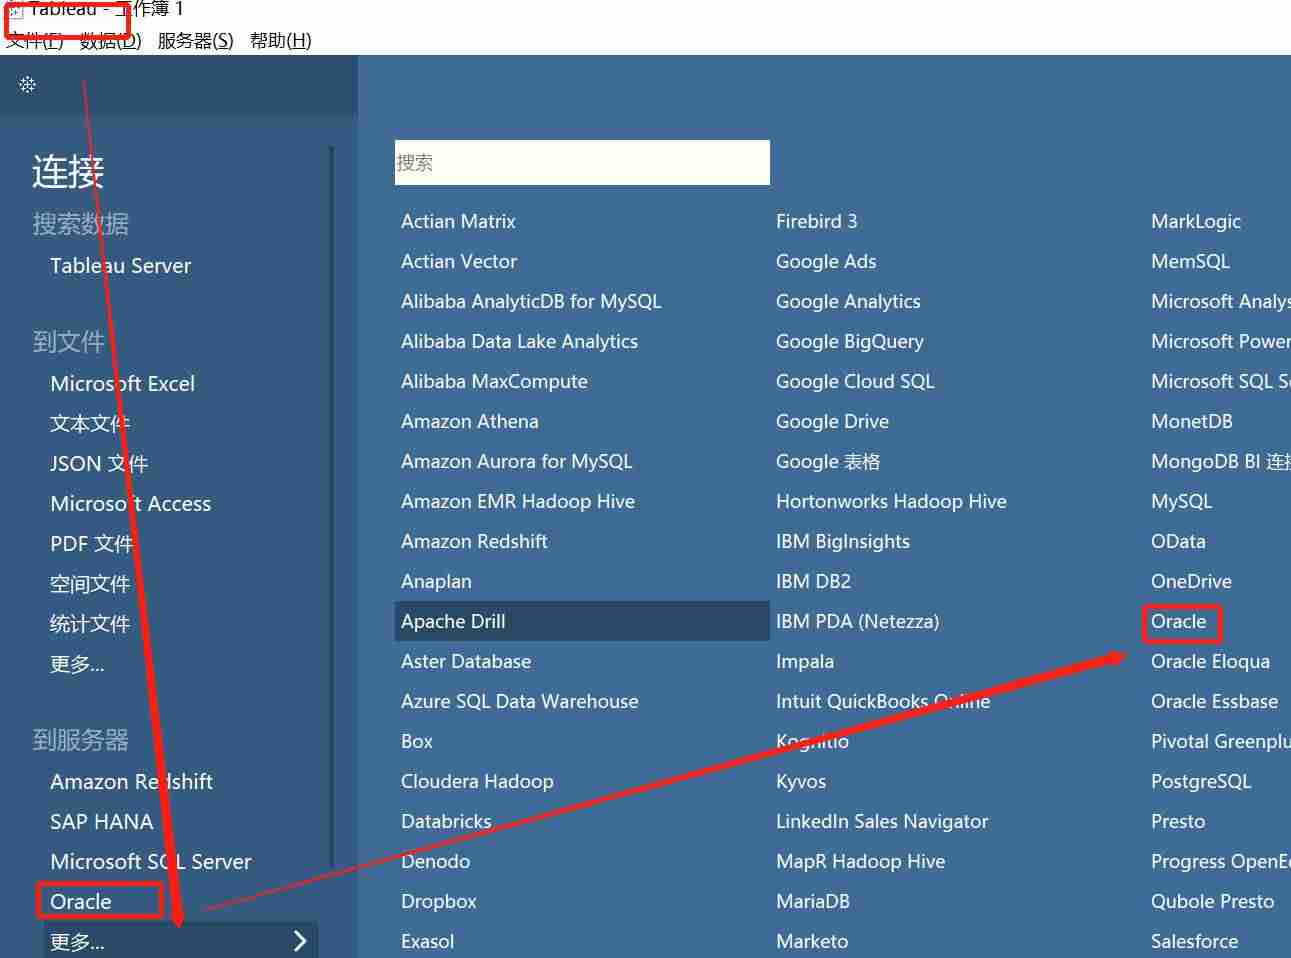Screen dimensions: 1291x958
Task: Select the MemSQL connector
Action: (1190, 261)
